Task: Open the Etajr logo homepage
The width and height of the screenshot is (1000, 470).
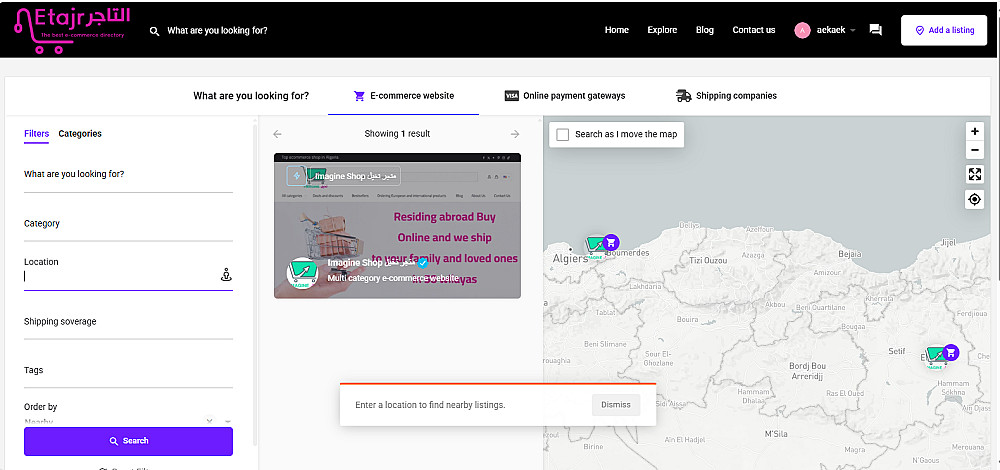Action: 72,30
